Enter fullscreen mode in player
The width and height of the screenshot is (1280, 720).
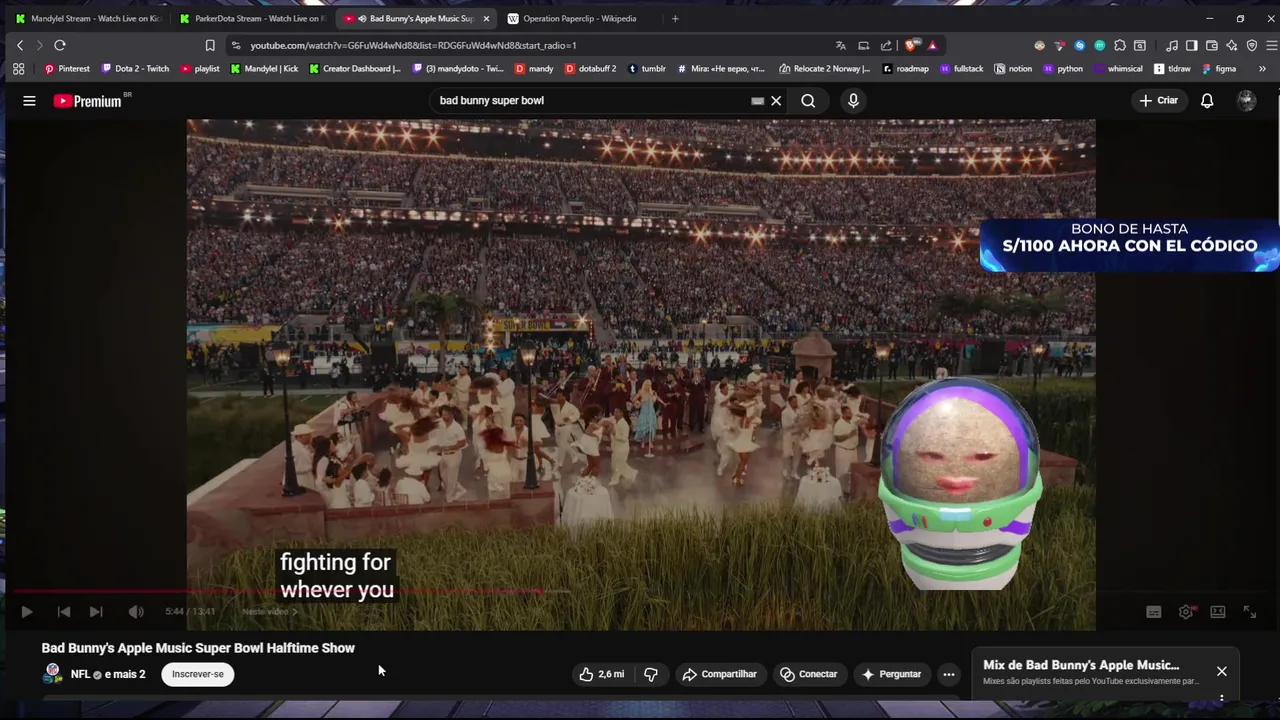1250,612
